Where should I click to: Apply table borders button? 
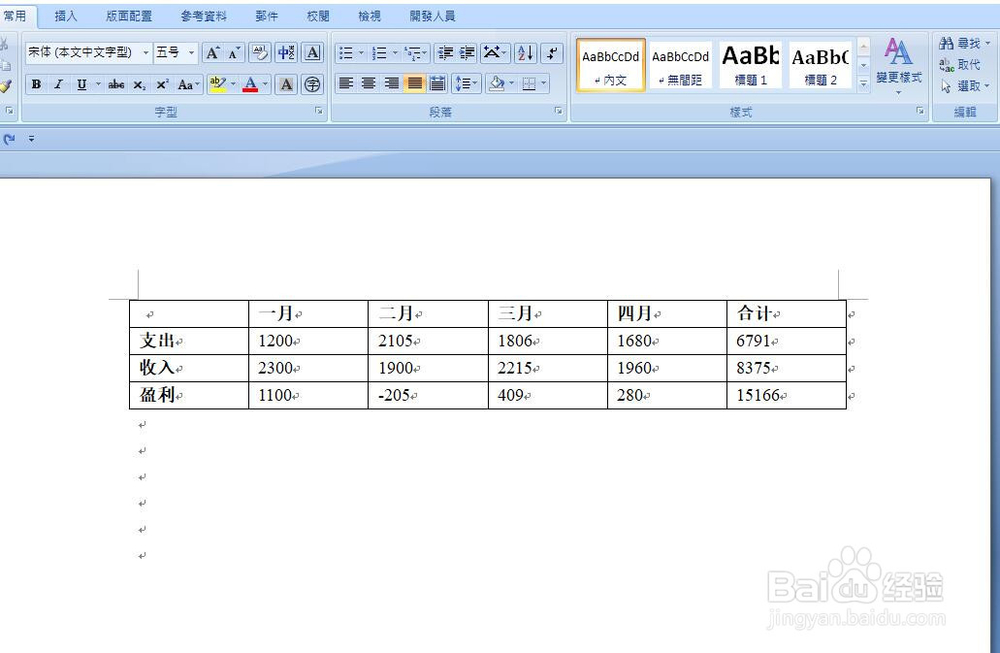(529, 83)
